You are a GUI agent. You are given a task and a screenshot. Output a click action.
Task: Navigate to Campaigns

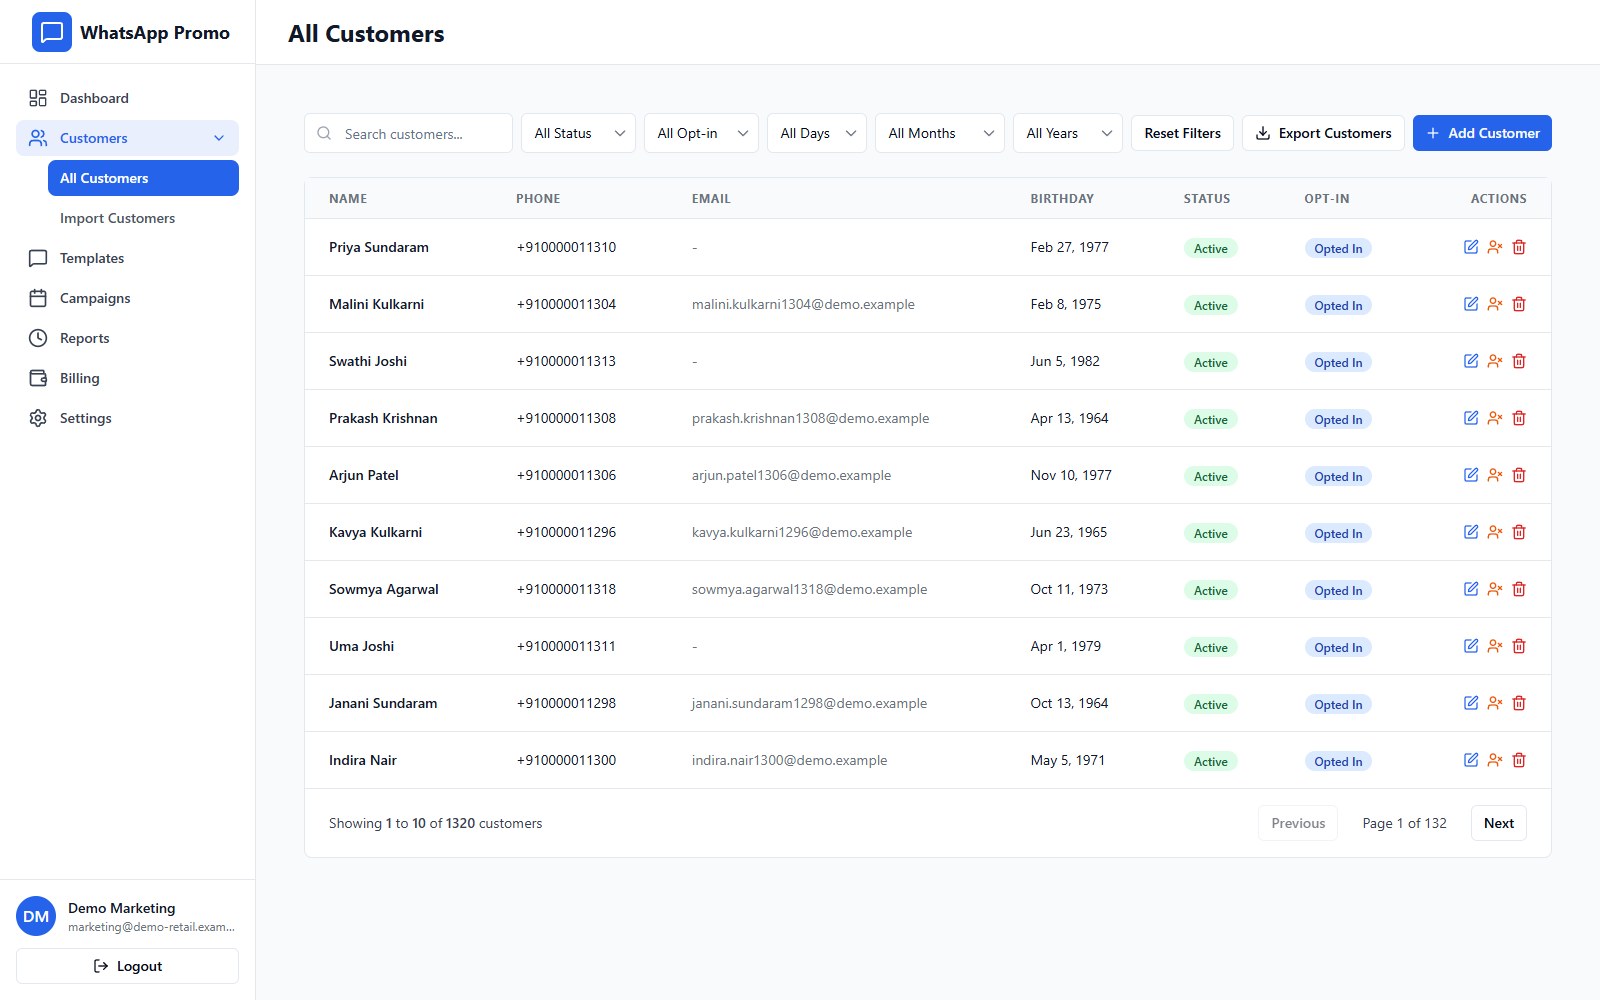[127, 298]
